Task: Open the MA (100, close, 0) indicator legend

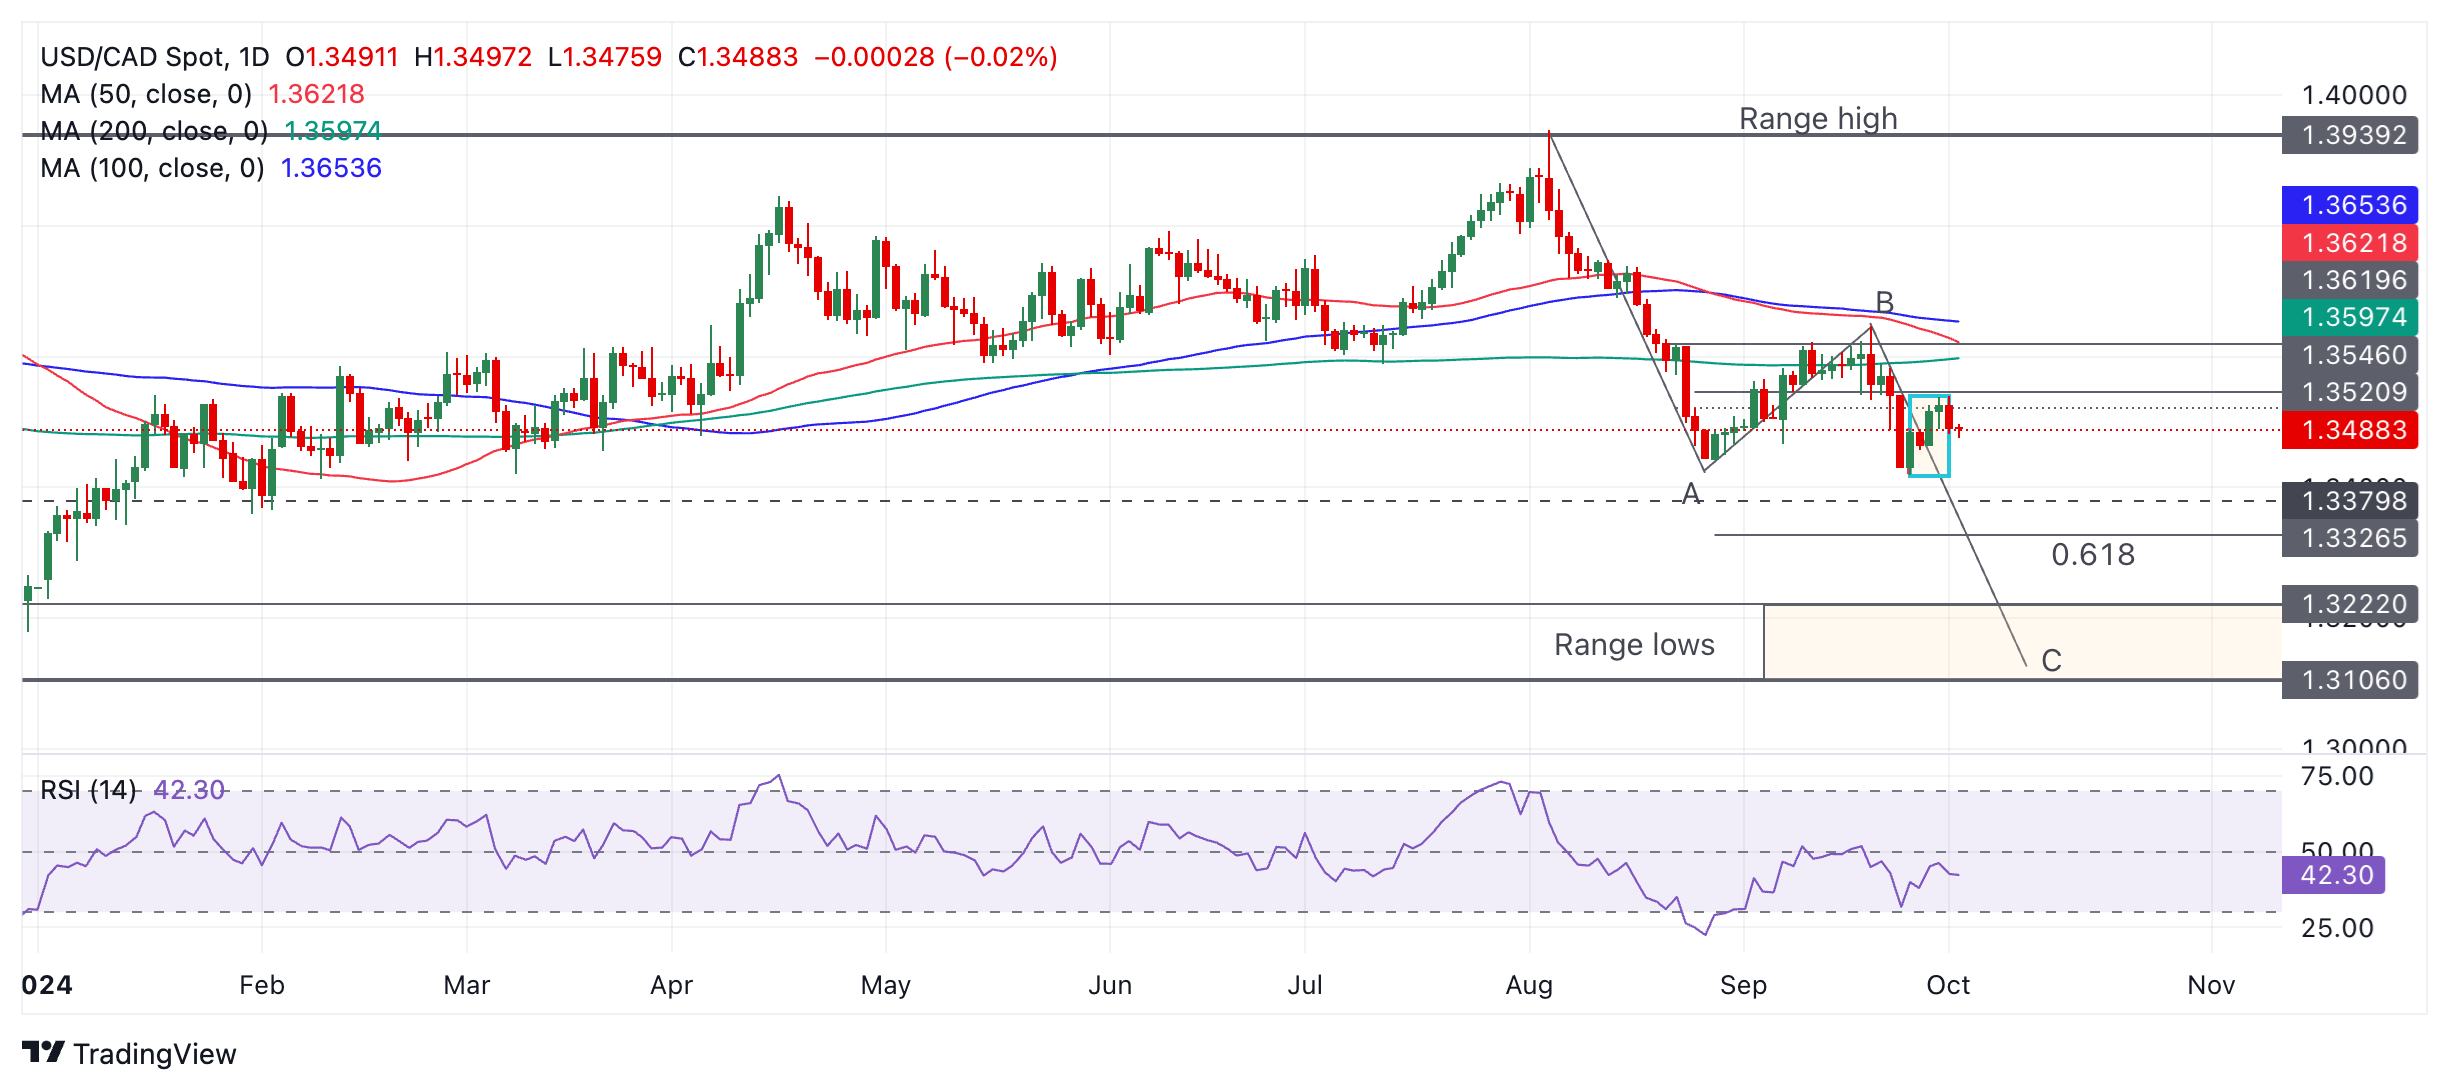Action: (152, 168)
